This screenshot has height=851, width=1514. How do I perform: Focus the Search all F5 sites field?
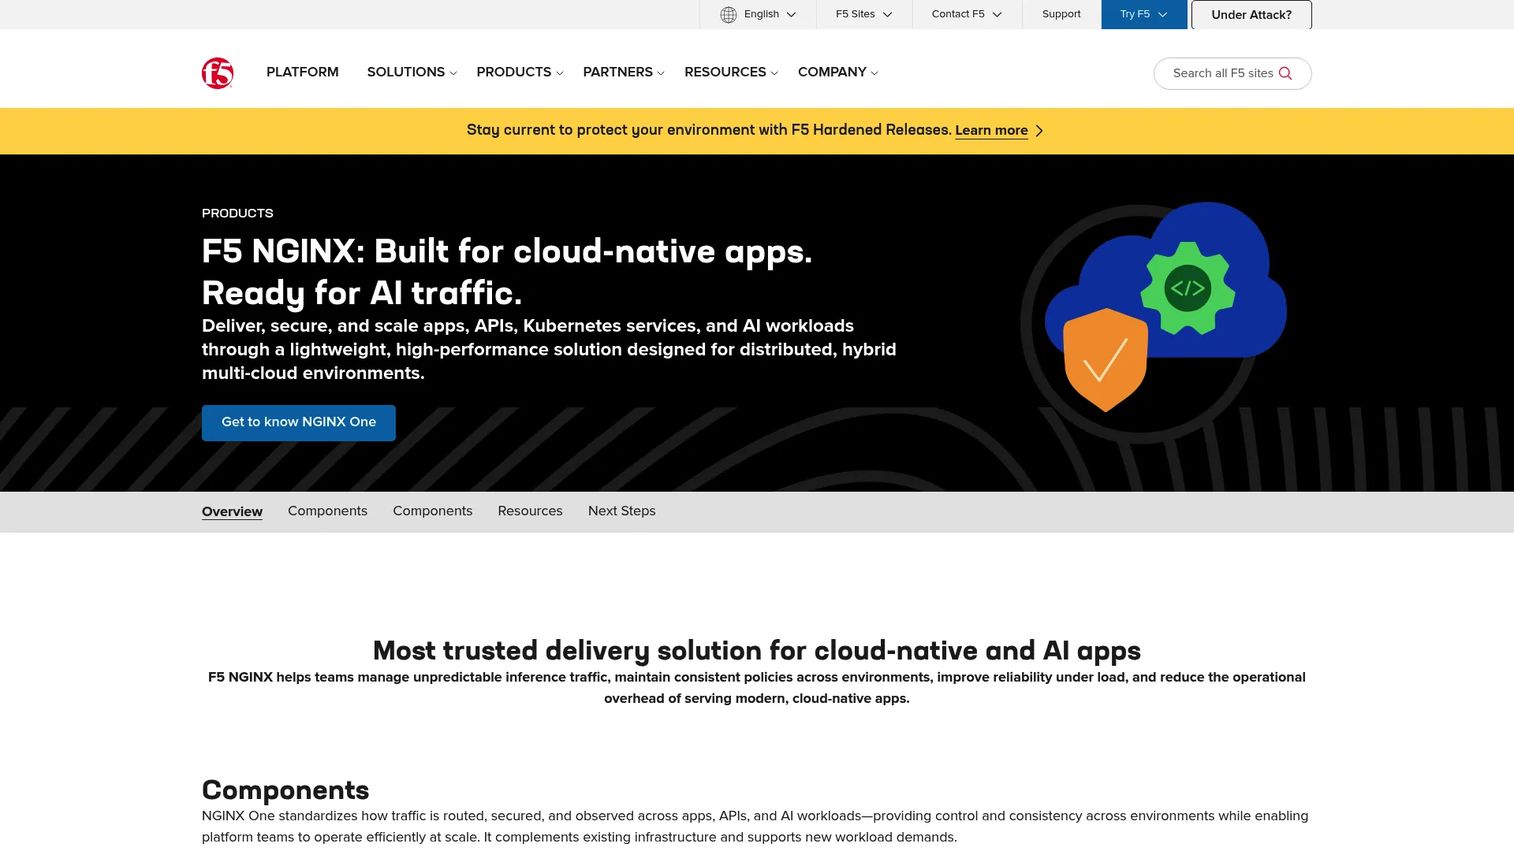coord(1232,73)
